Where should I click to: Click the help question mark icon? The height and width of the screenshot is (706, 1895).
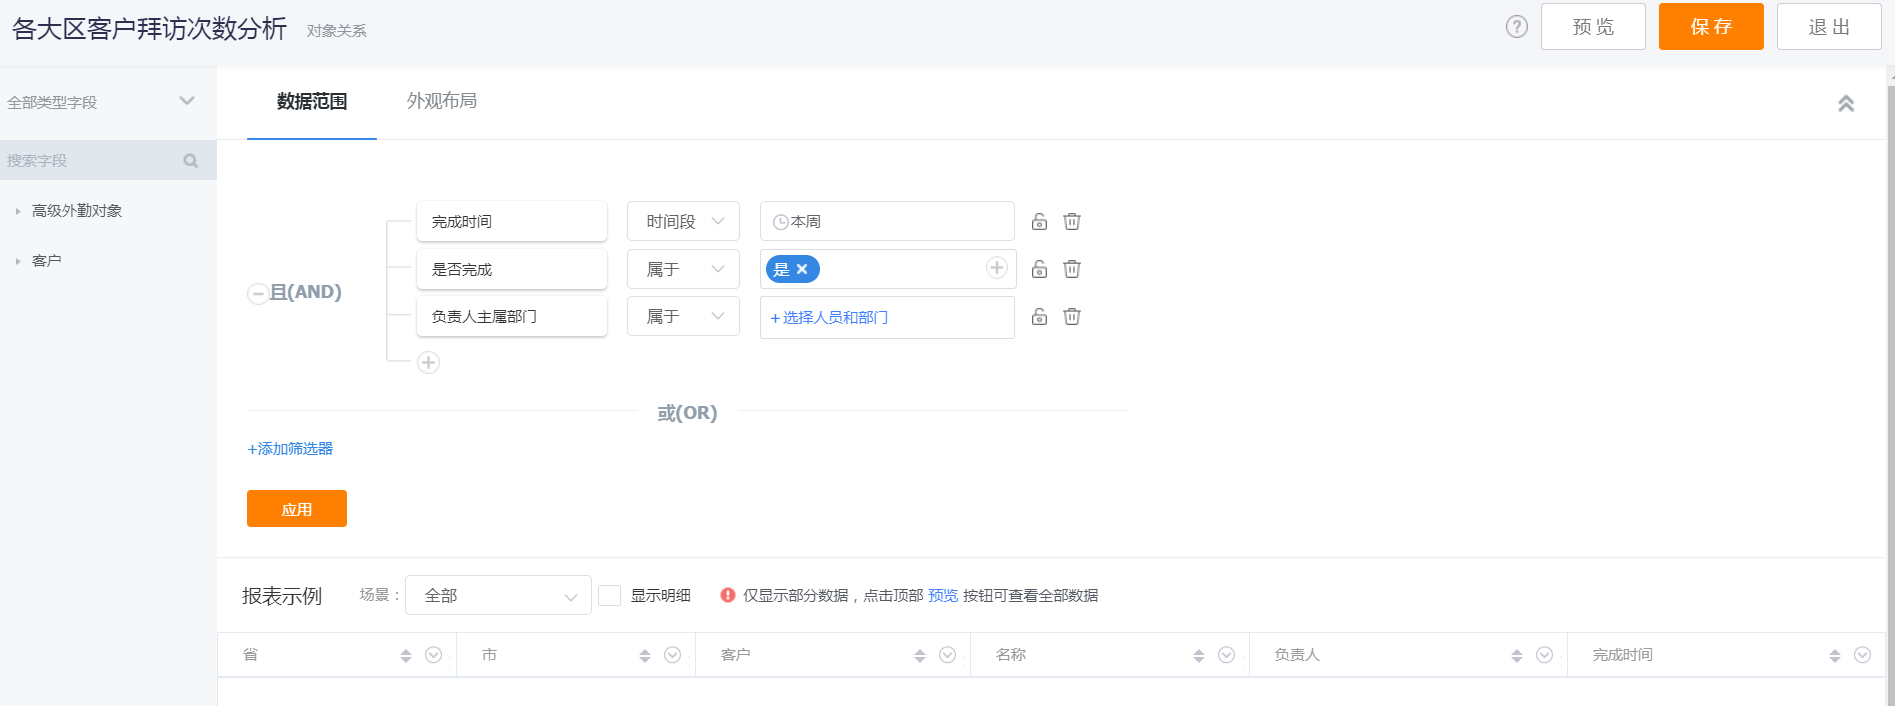click(x=1516, y=27)
